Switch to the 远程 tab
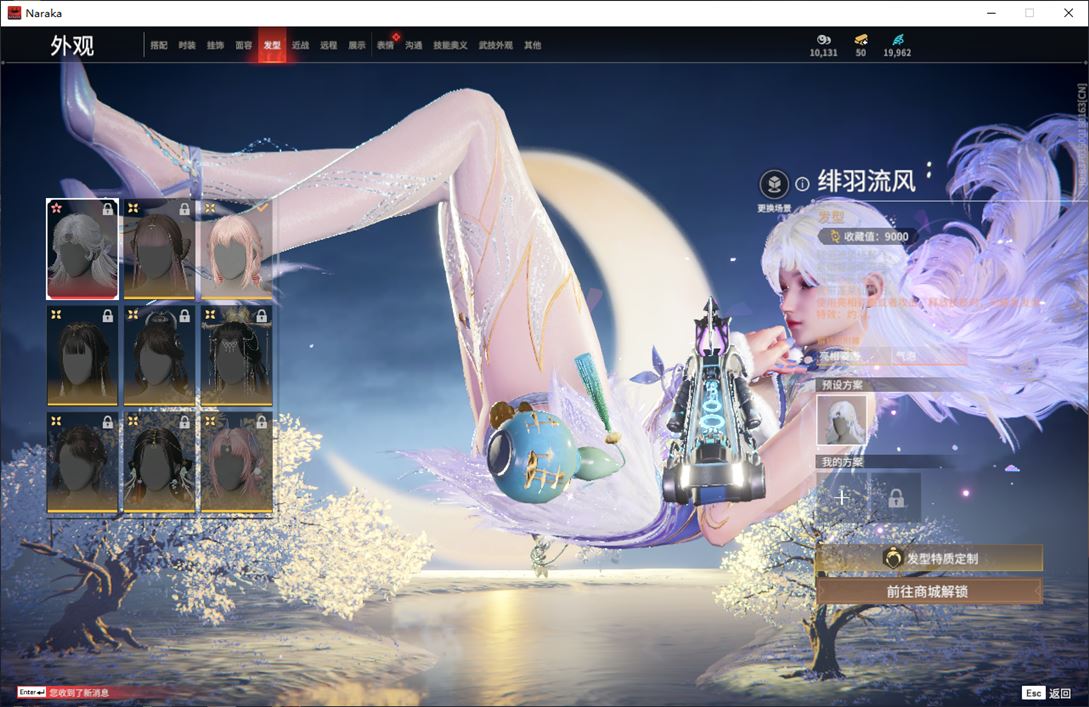 click(x=329, y=45)
